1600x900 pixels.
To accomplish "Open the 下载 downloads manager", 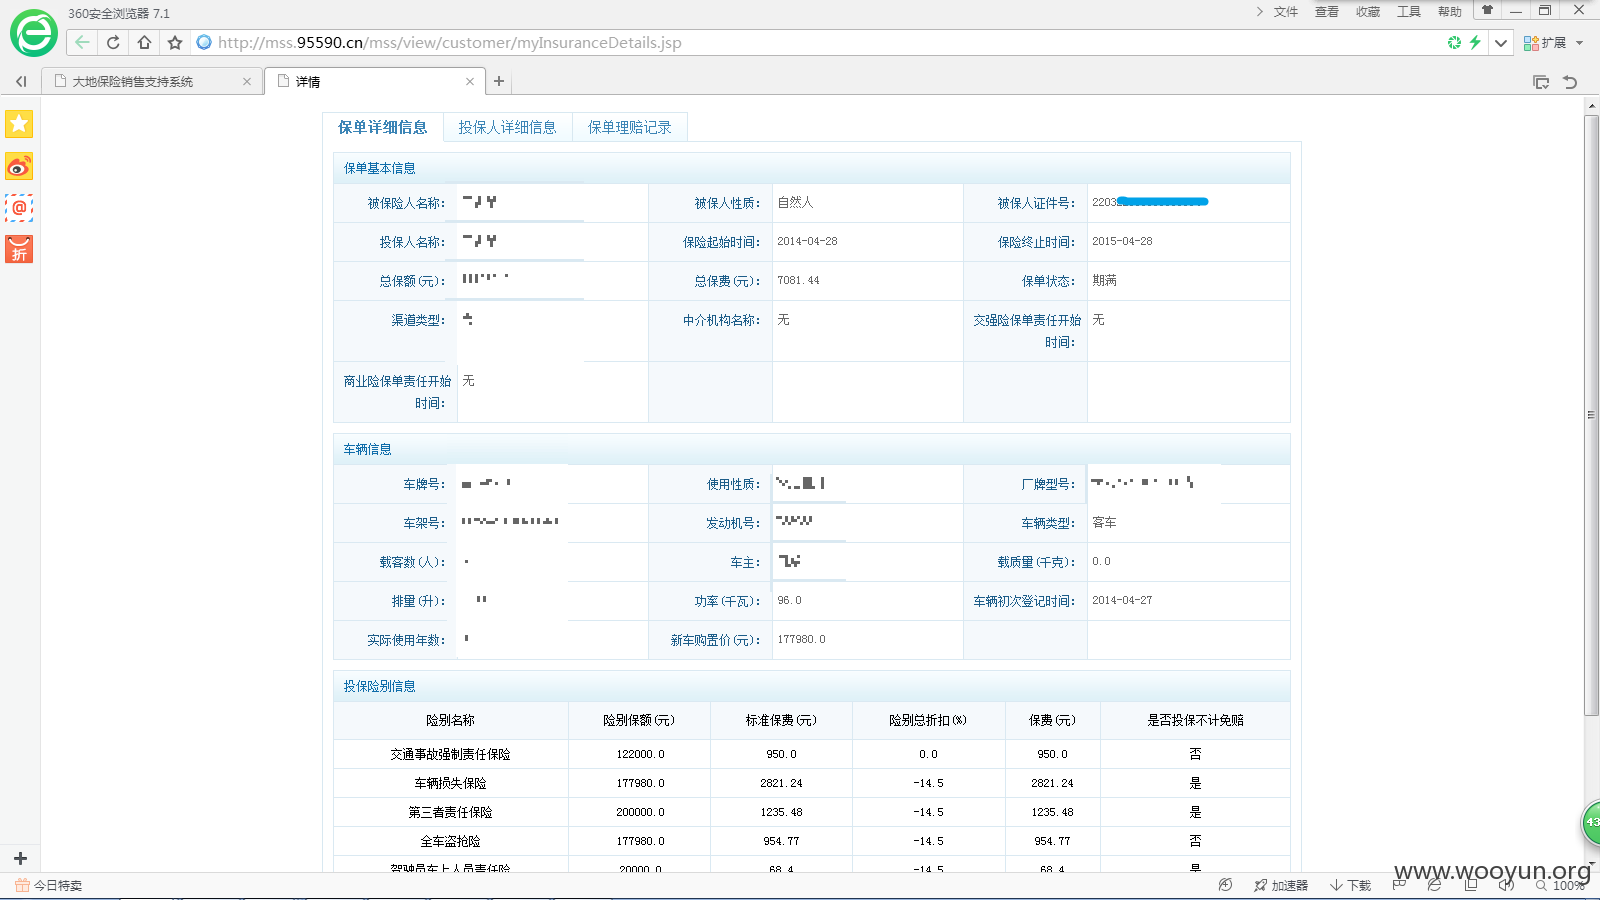I will [1350, 885].
